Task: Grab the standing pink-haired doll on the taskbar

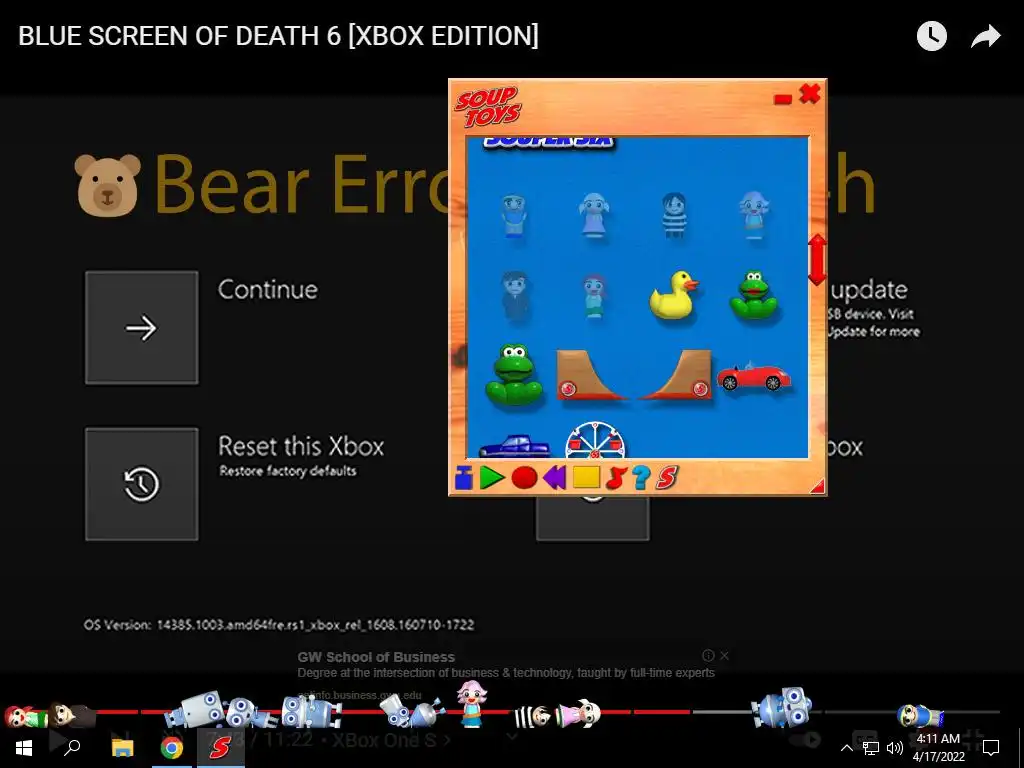Action: (x=471, y=703)
